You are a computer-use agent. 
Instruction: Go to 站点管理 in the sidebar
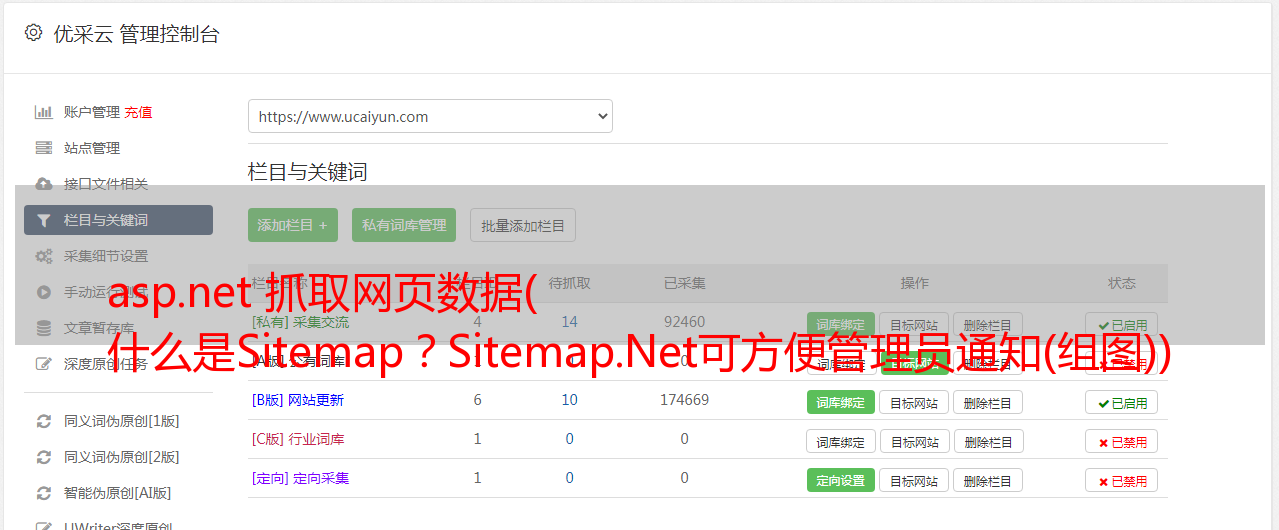(92, 148)
